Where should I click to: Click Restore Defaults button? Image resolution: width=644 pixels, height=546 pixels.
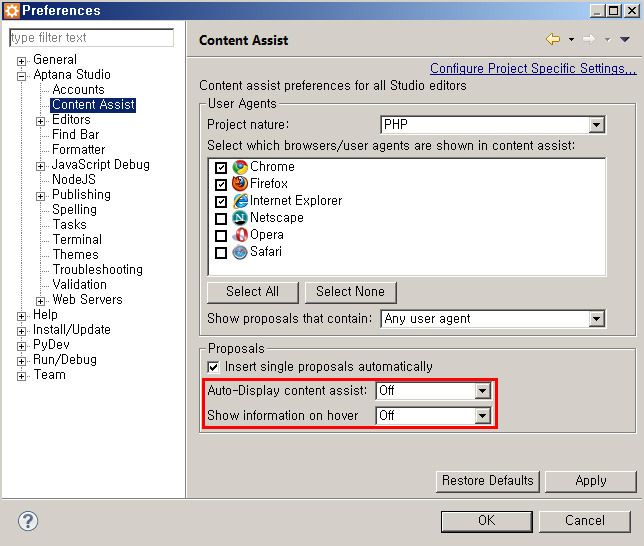[x=488, y=481]
